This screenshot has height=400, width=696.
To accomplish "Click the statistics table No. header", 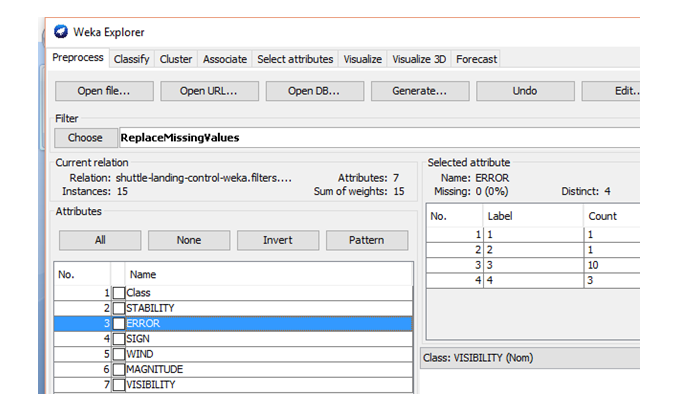I will coord(455,216).
